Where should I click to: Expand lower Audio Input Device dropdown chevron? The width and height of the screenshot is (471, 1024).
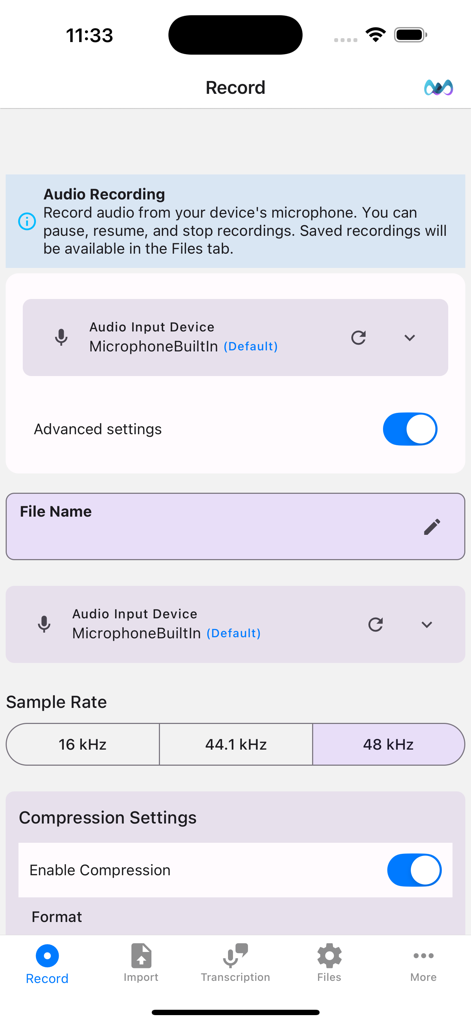(427, 624)
